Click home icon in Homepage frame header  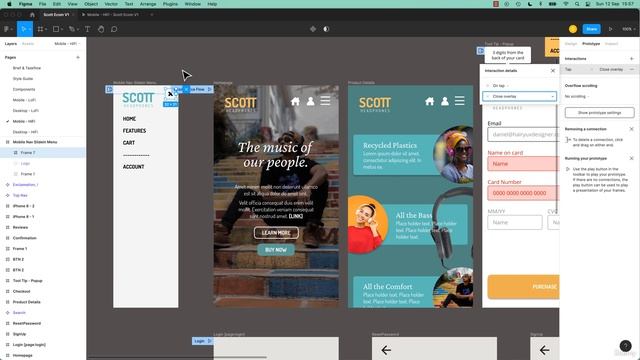tap(296, 101)
